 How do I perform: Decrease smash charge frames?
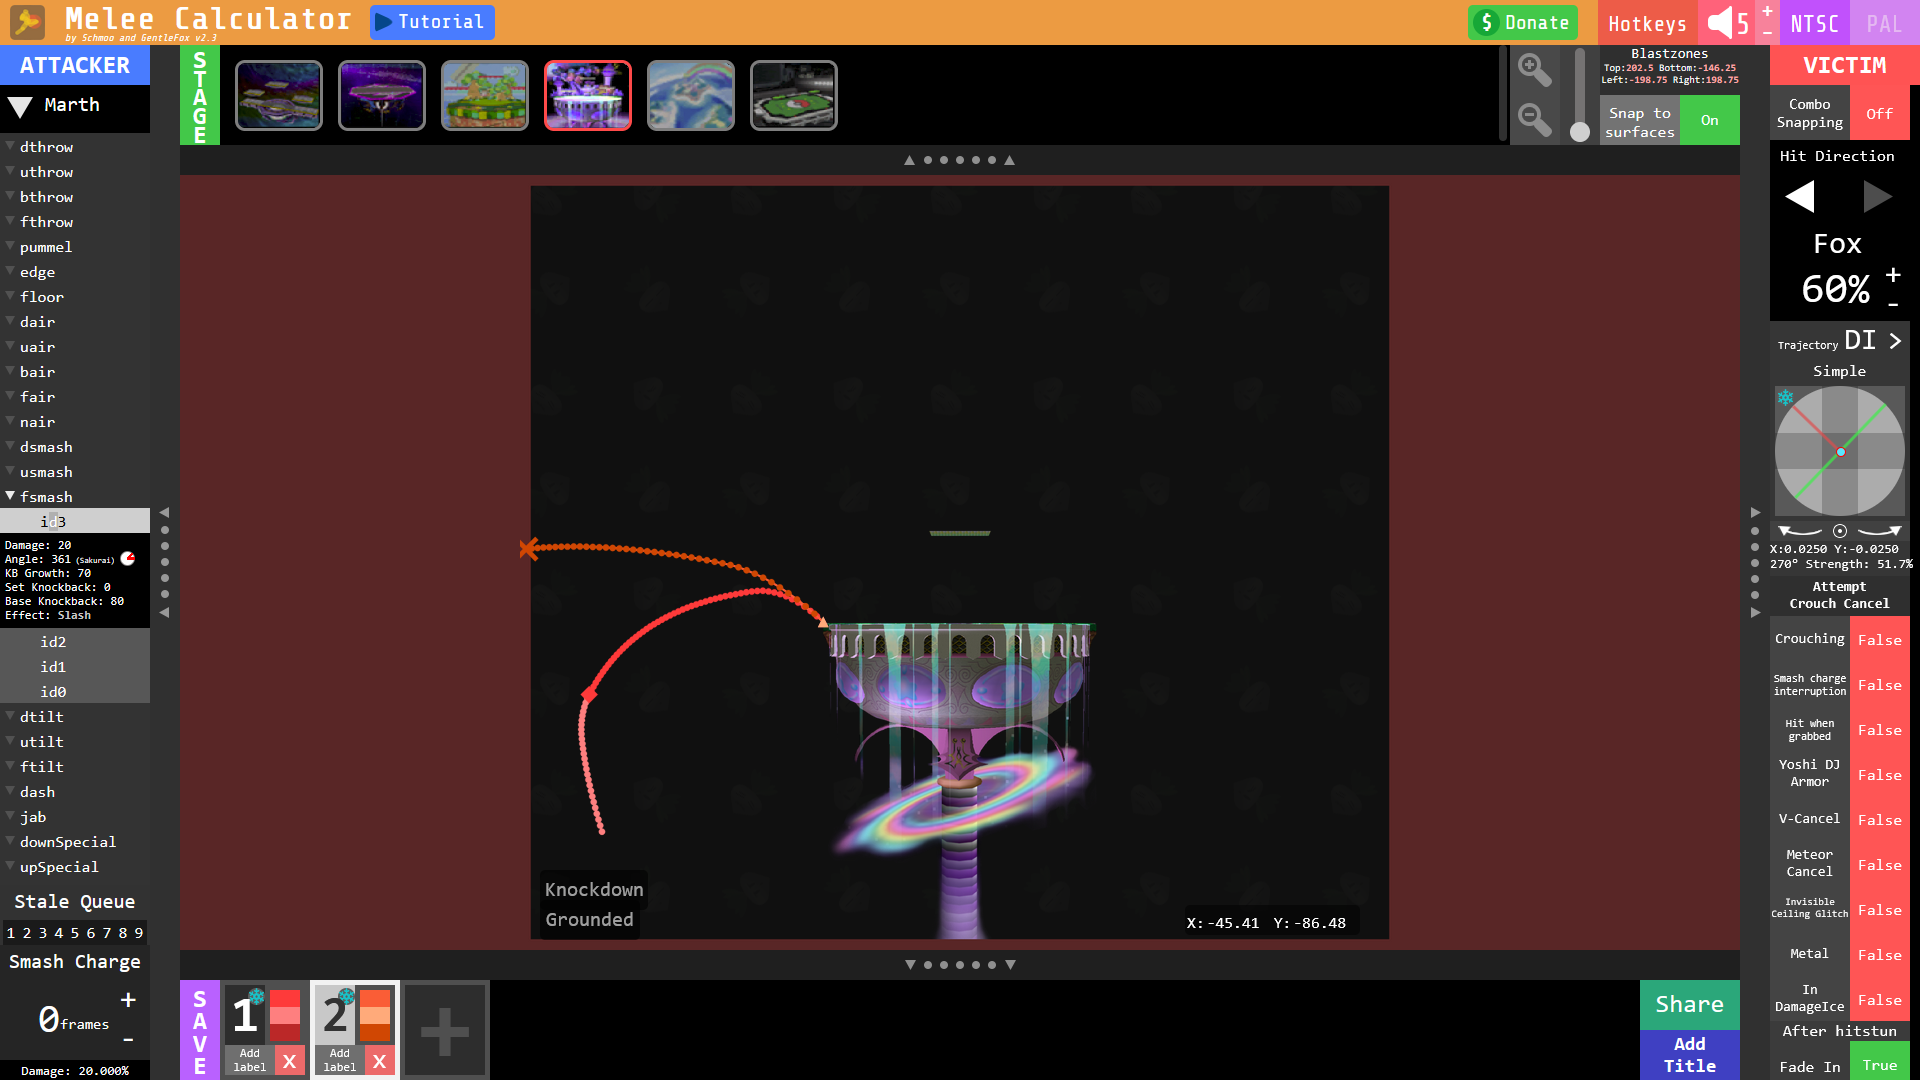tap(128, 1040)
